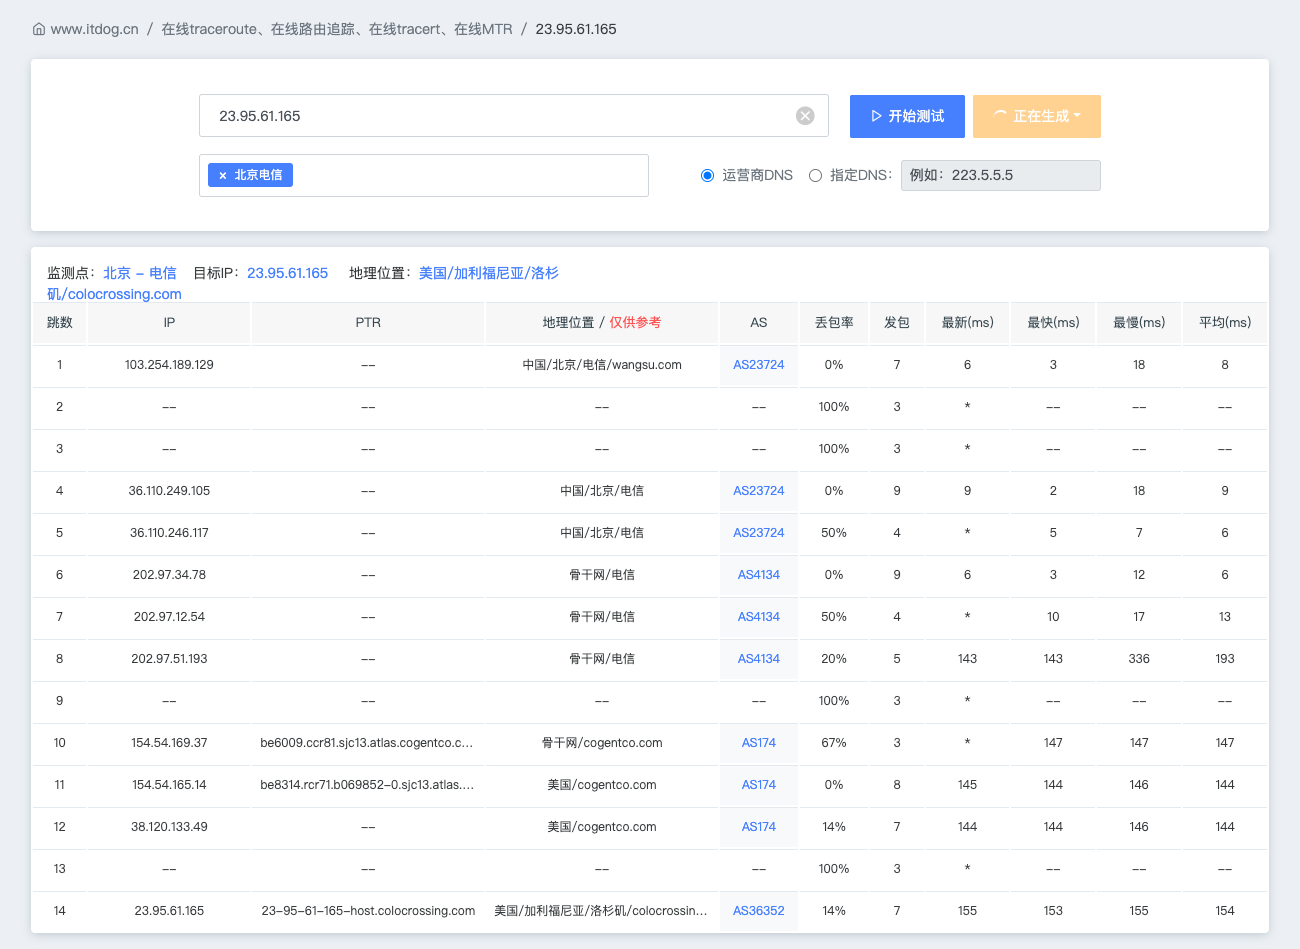Viewport: 1300px width, 949px height.
Task: Select 运营商DNS radio option
Action: (x=708, y=175)
